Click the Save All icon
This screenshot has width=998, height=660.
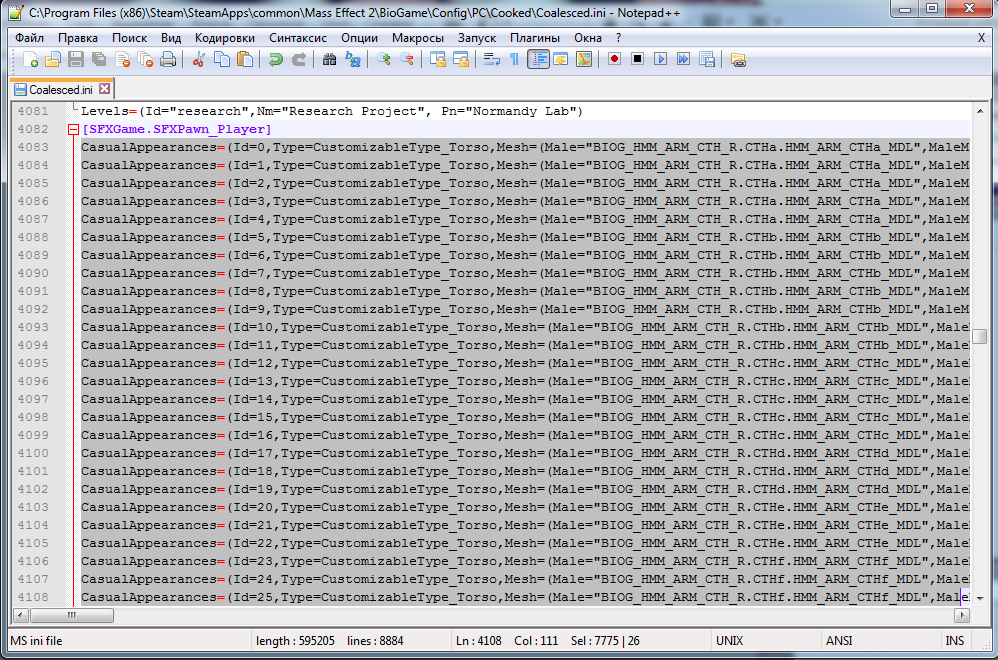click(x=99, y=60)
